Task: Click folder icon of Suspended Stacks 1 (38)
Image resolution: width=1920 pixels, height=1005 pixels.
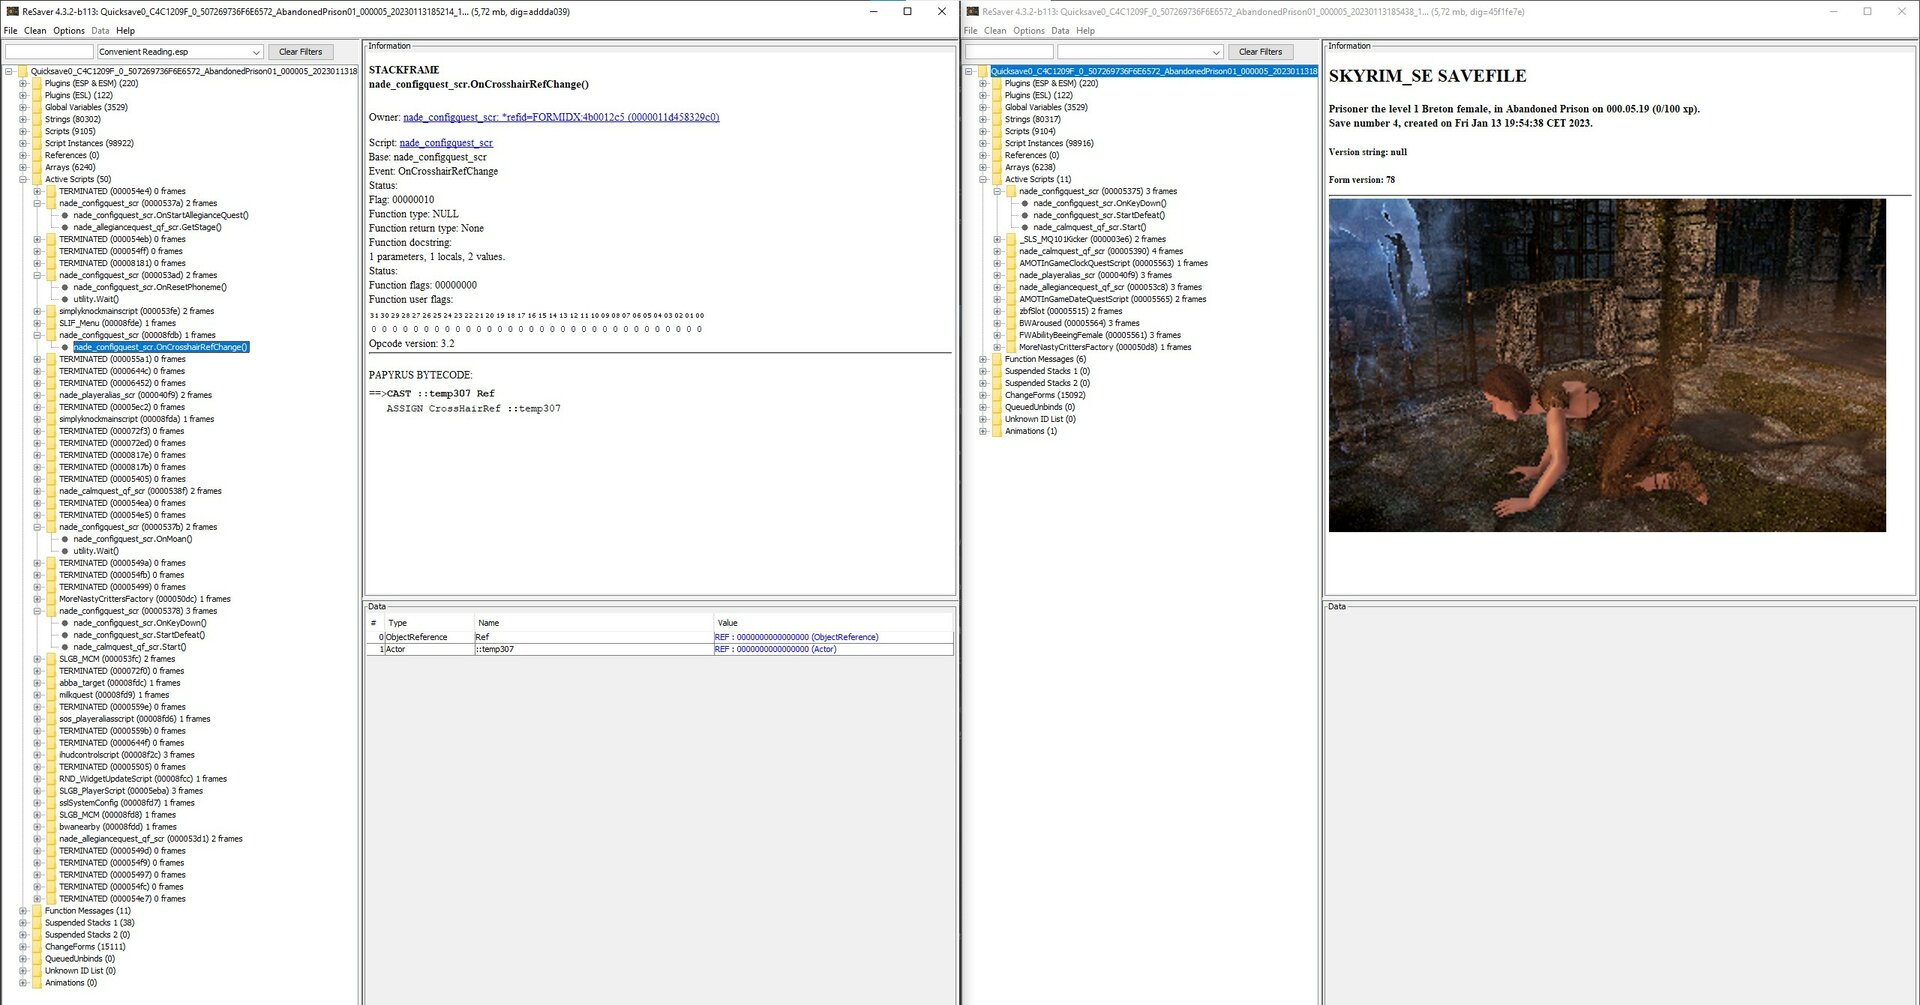Action: [36, 923]
